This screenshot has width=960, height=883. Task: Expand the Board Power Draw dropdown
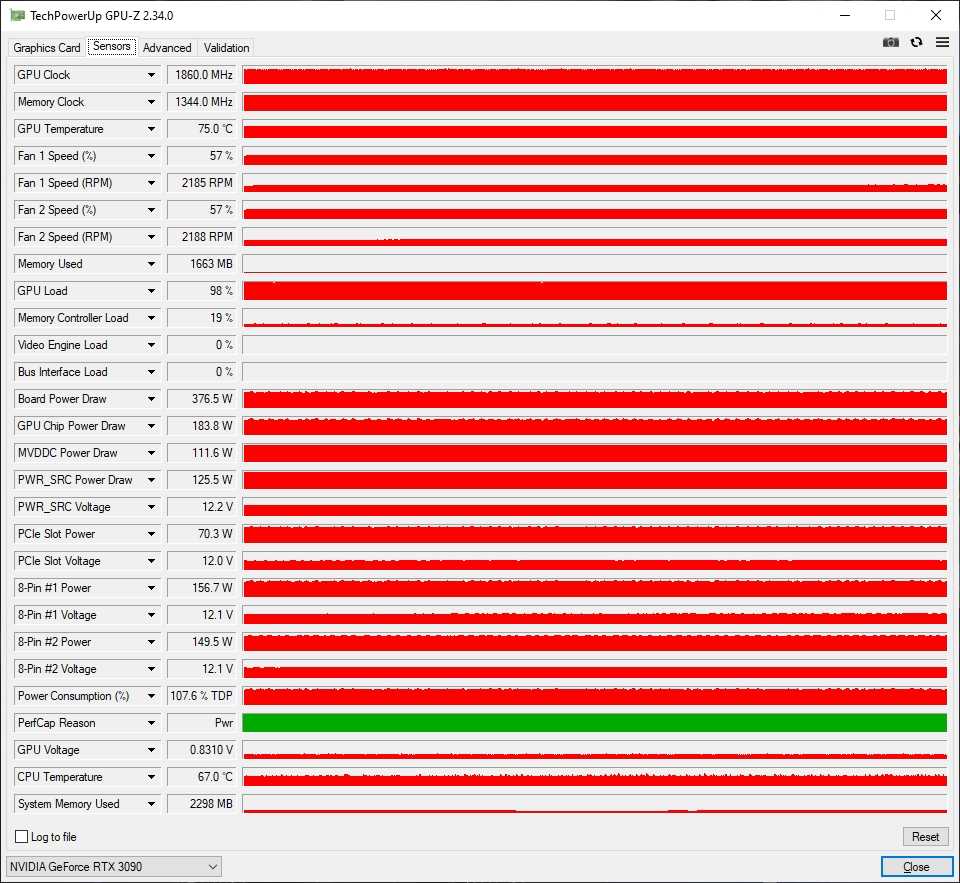click(152, 399)
